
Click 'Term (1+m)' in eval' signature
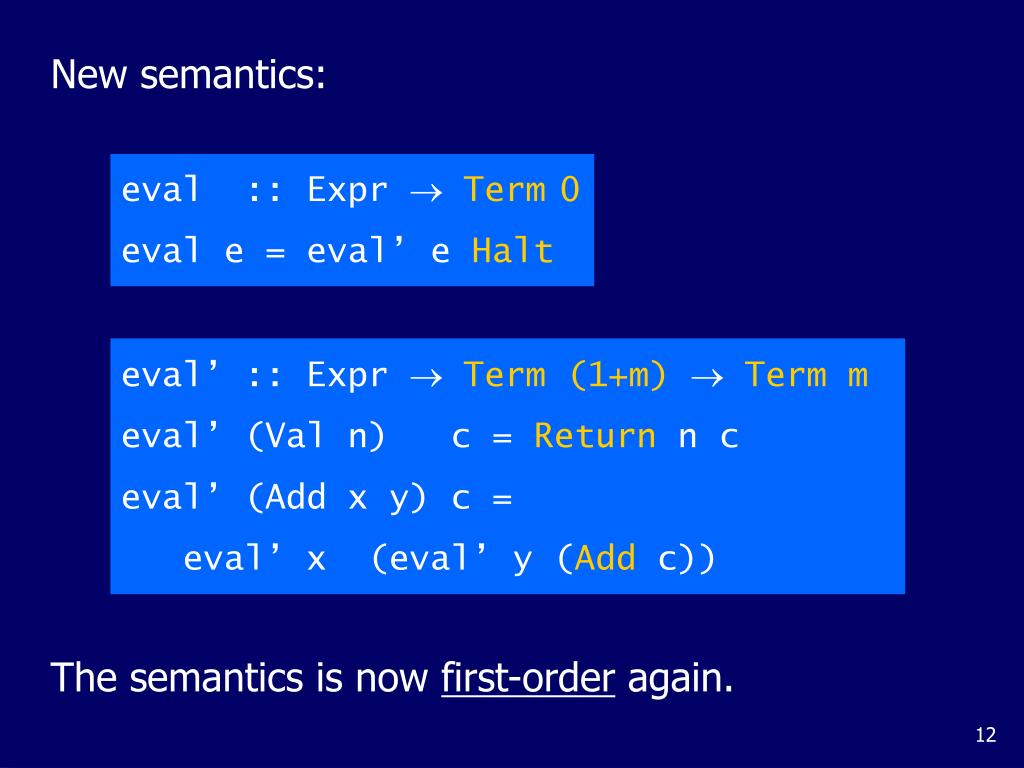tap(565, 376)
